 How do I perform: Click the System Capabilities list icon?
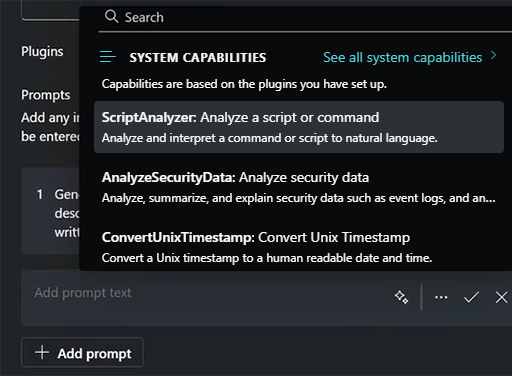pos(108,57)
